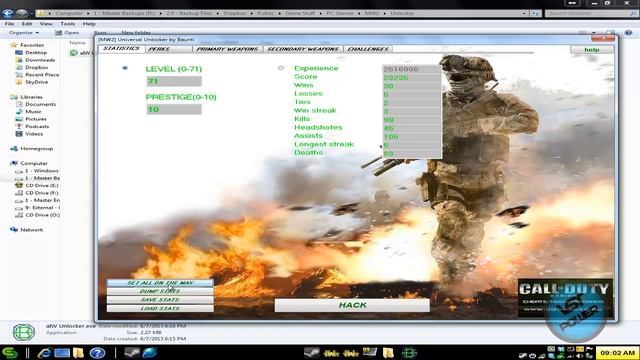The width and height of the screenshot is (640, 360).
Task: Open the File menu in Explorer
Action: pyautogui.click(x=9, y=24)
